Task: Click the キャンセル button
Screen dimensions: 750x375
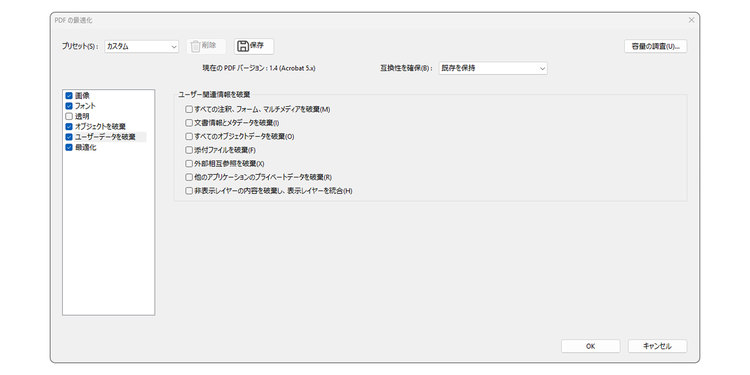Action: (657, 346)
